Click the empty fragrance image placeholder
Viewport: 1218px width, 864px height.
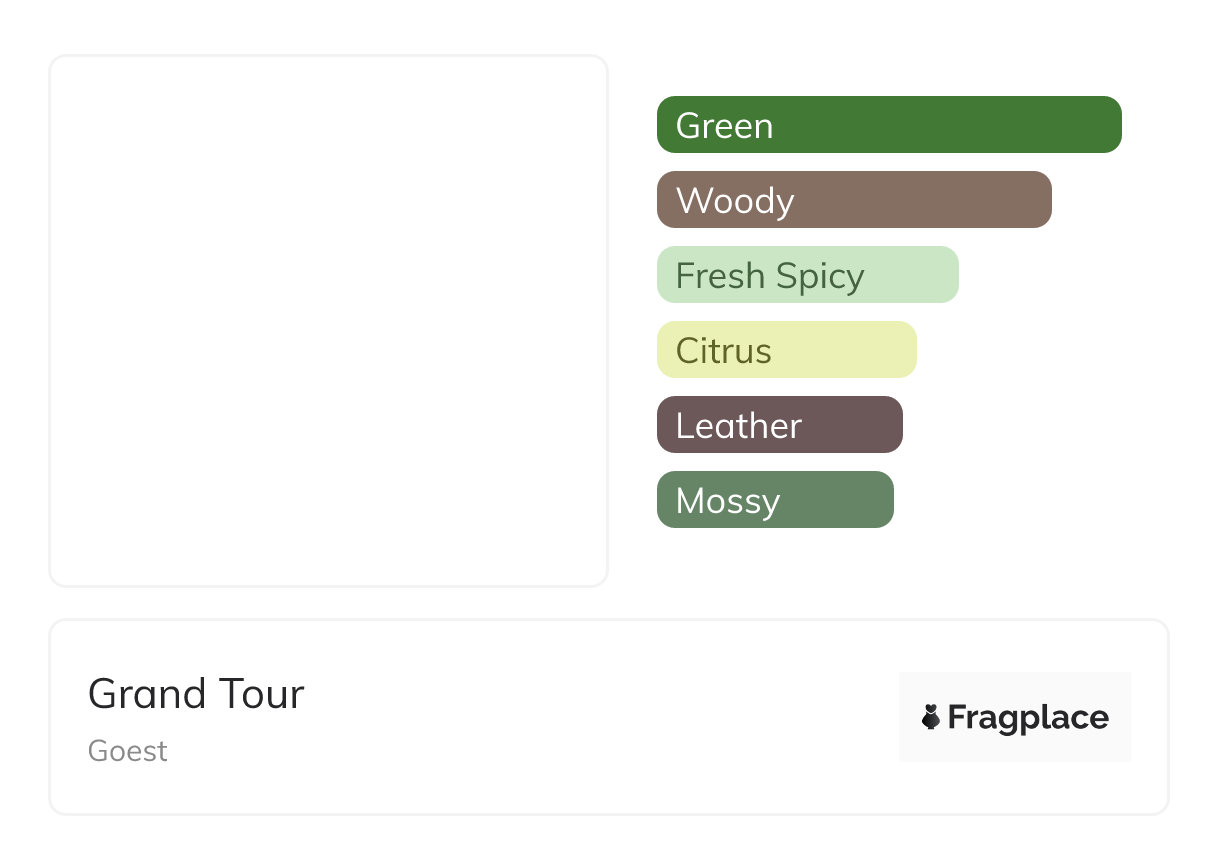[x=328, y=320]
